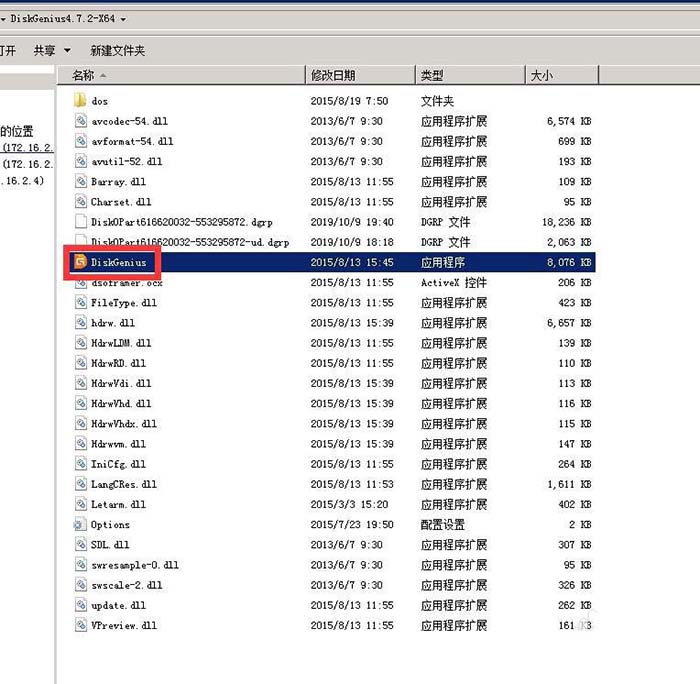700x684 pixels.
Task: Select the HdrwRD.dll file icon
Action: tap(80, 363)
